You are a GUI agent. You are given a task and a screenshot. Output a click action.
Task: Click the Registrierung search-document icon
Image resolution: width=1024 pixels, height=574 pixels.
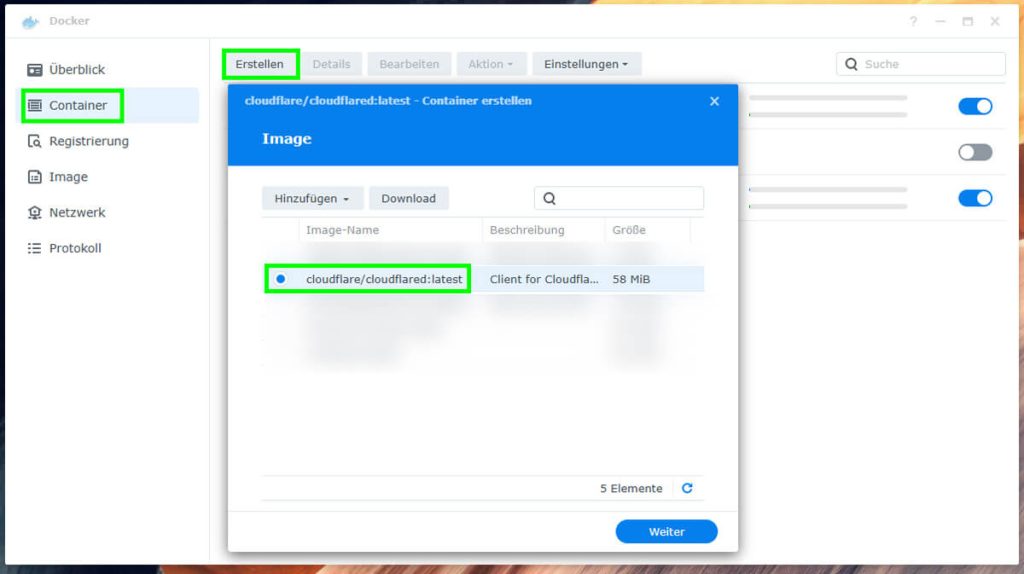[35, 141]
